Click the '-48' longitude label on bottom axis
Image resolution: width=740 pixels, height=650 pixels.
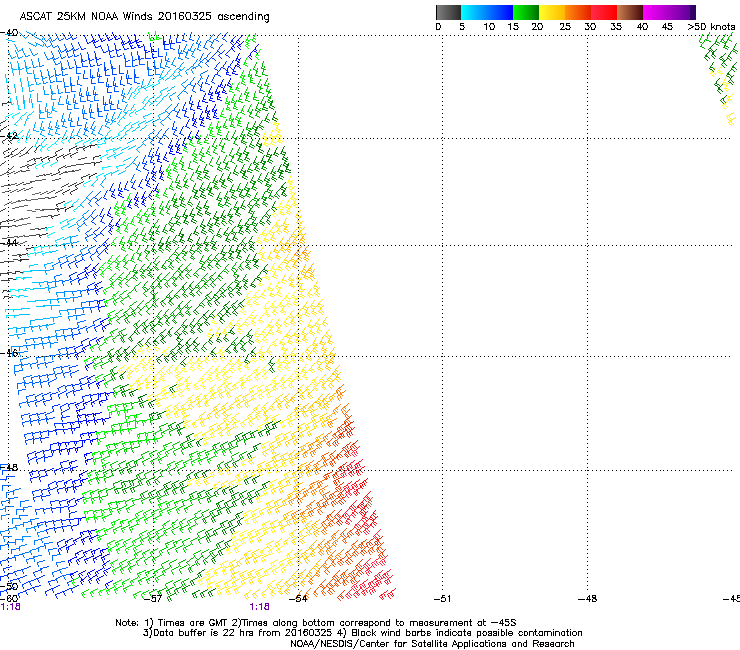(588, 599)
